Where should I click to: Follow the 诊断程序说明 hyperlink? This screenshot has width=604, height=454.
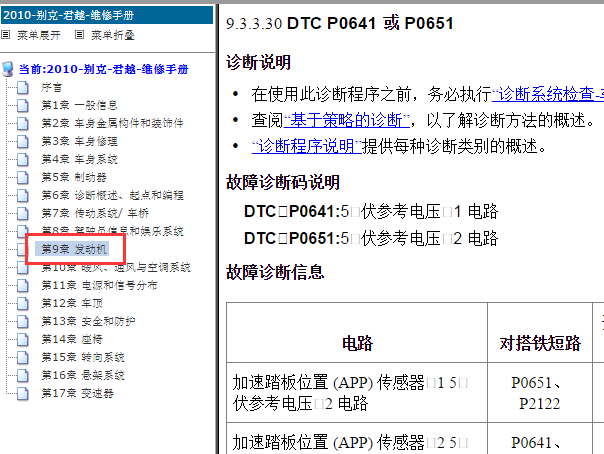coord(307,146)
